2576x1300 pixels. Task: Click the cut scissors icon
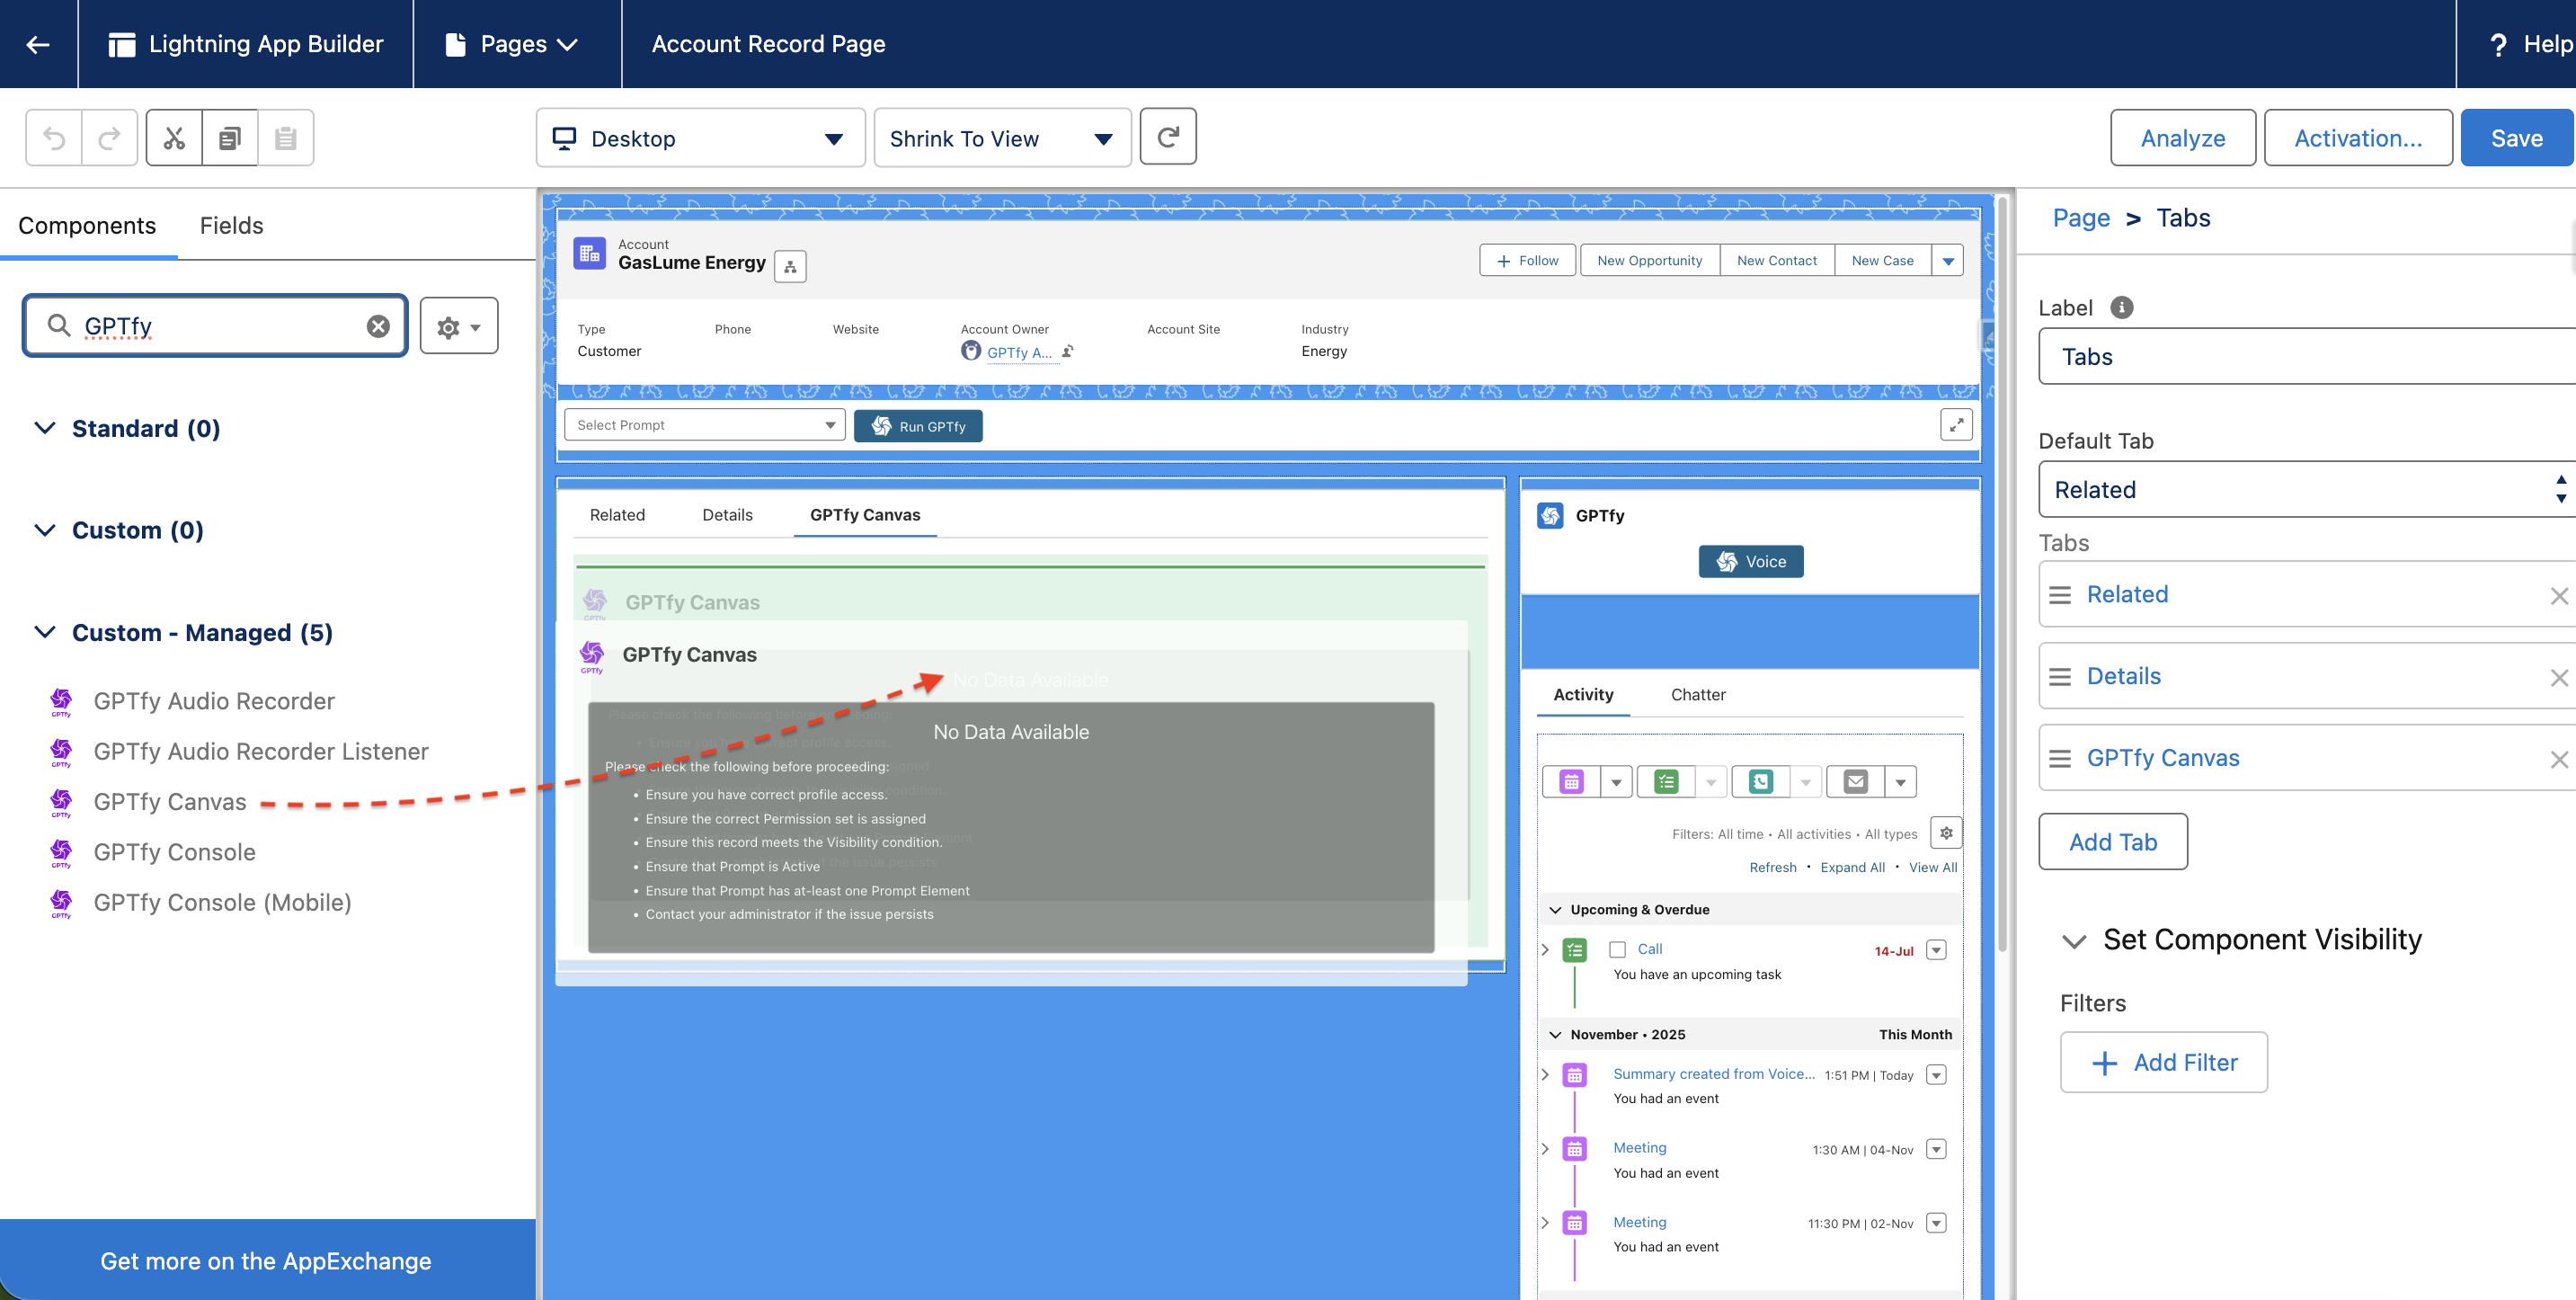tap(174, 138)
